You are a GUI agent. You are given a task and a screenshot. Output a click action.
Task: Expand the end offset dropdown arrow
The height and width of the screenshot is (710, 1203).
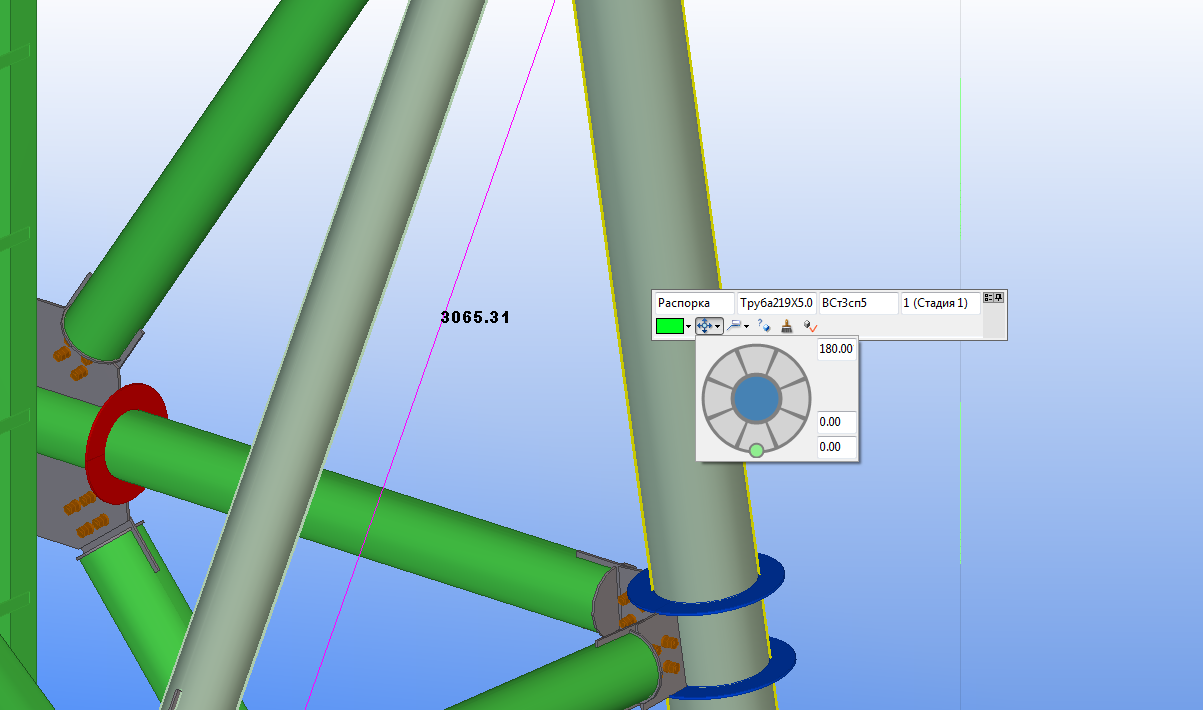click(746, 327)
